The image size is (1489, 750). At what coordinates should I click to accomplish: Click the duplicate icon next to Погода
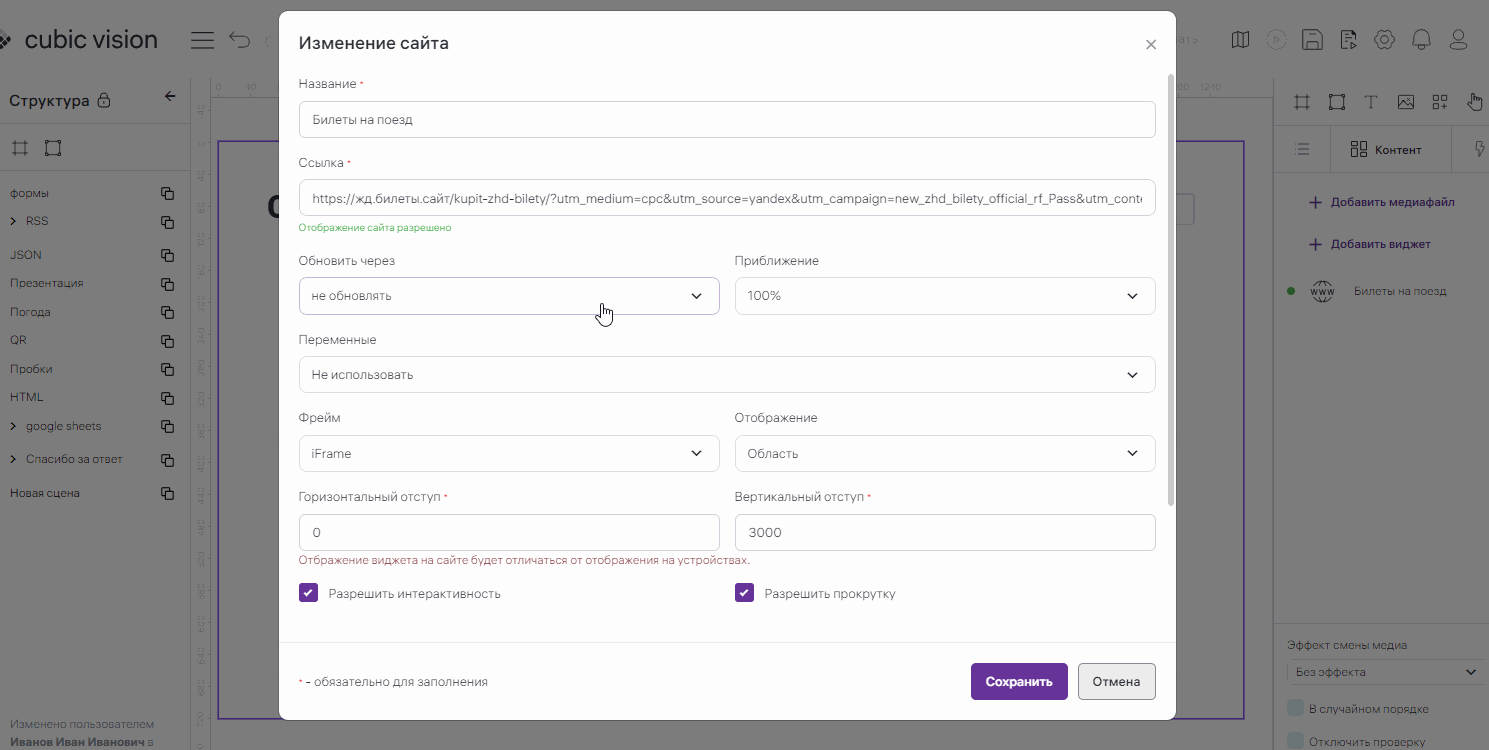point(168,312)
